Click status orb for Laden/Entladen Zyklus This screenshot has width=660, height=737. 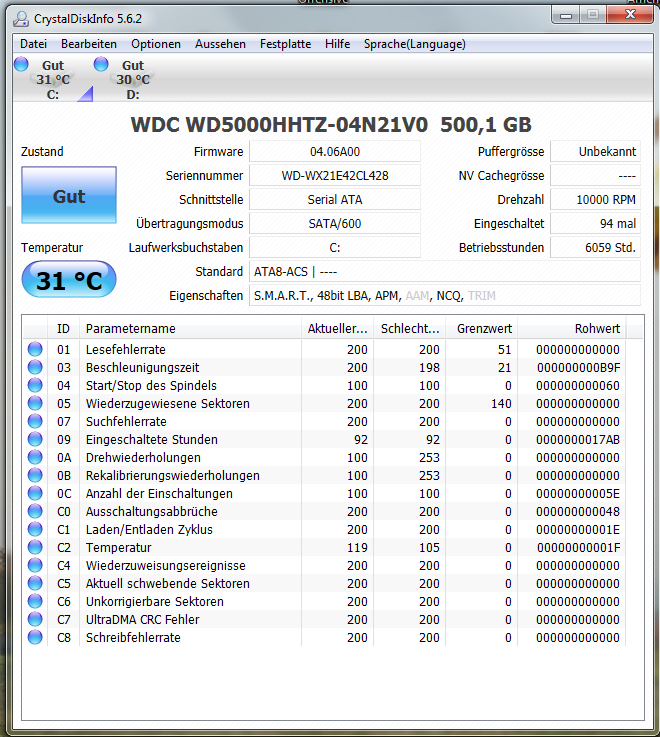click(35, 529)
